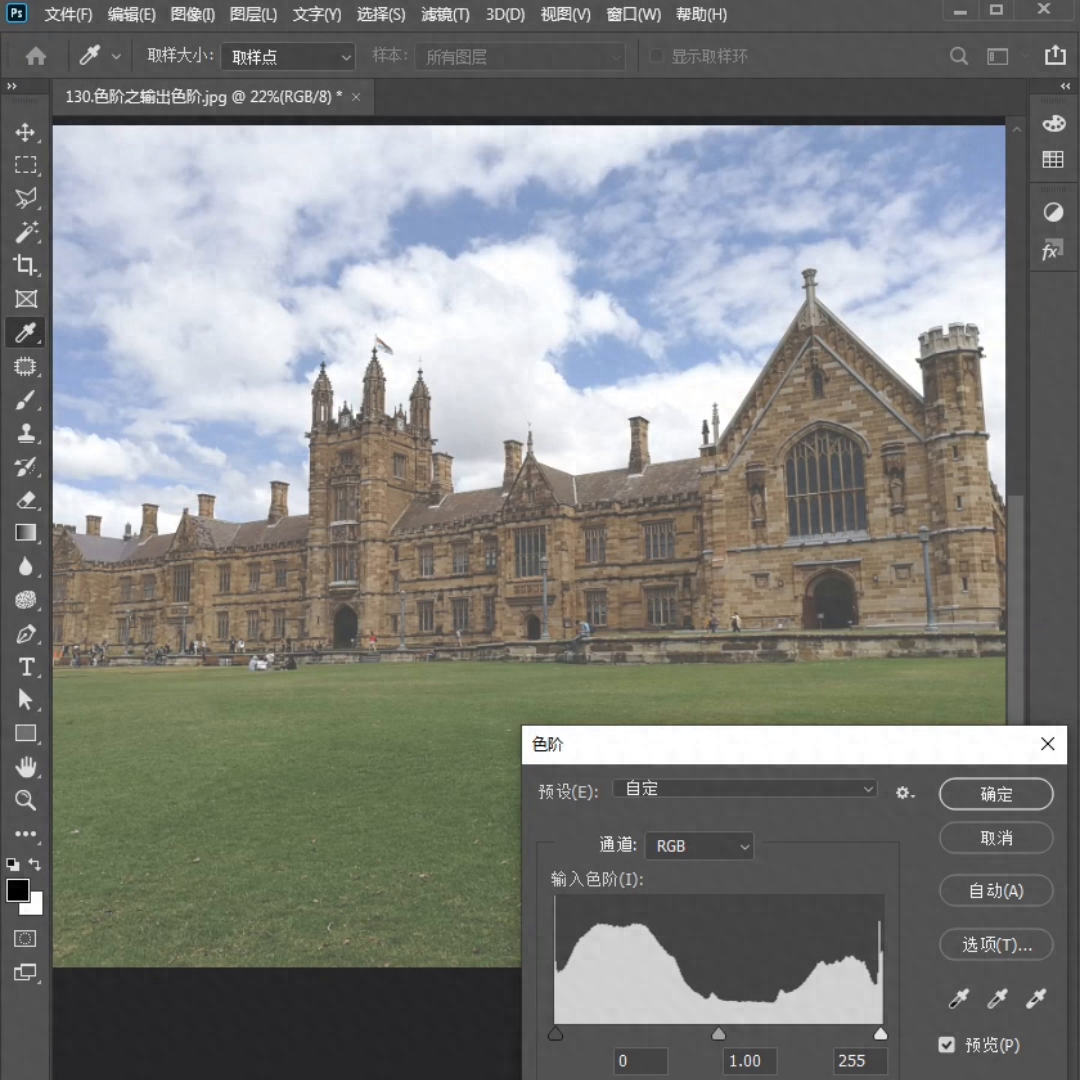Select the Horizontal Type tool
The image size is (1080, 1080).
pos(26,667)
